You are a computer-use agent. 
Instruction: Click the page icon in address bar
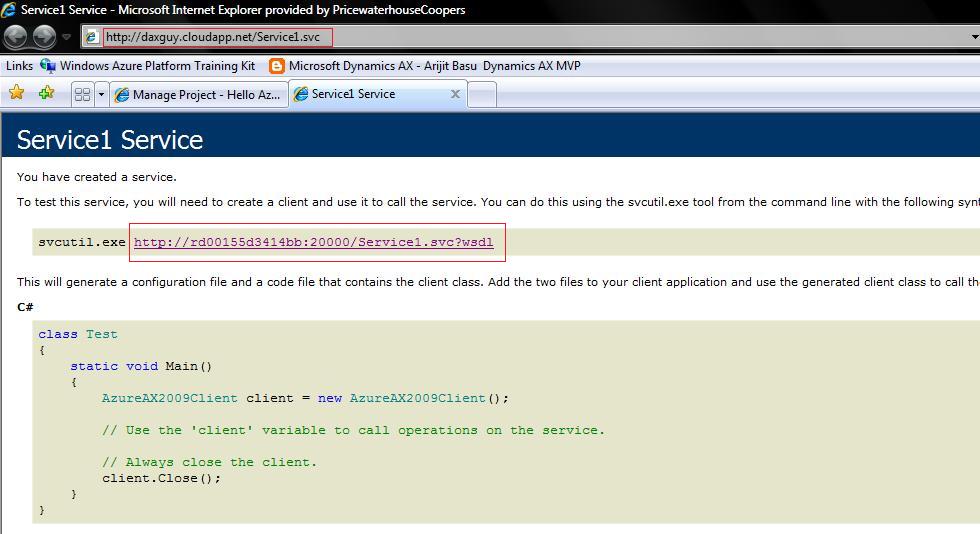pyautogui.click(x=91, y=37)
